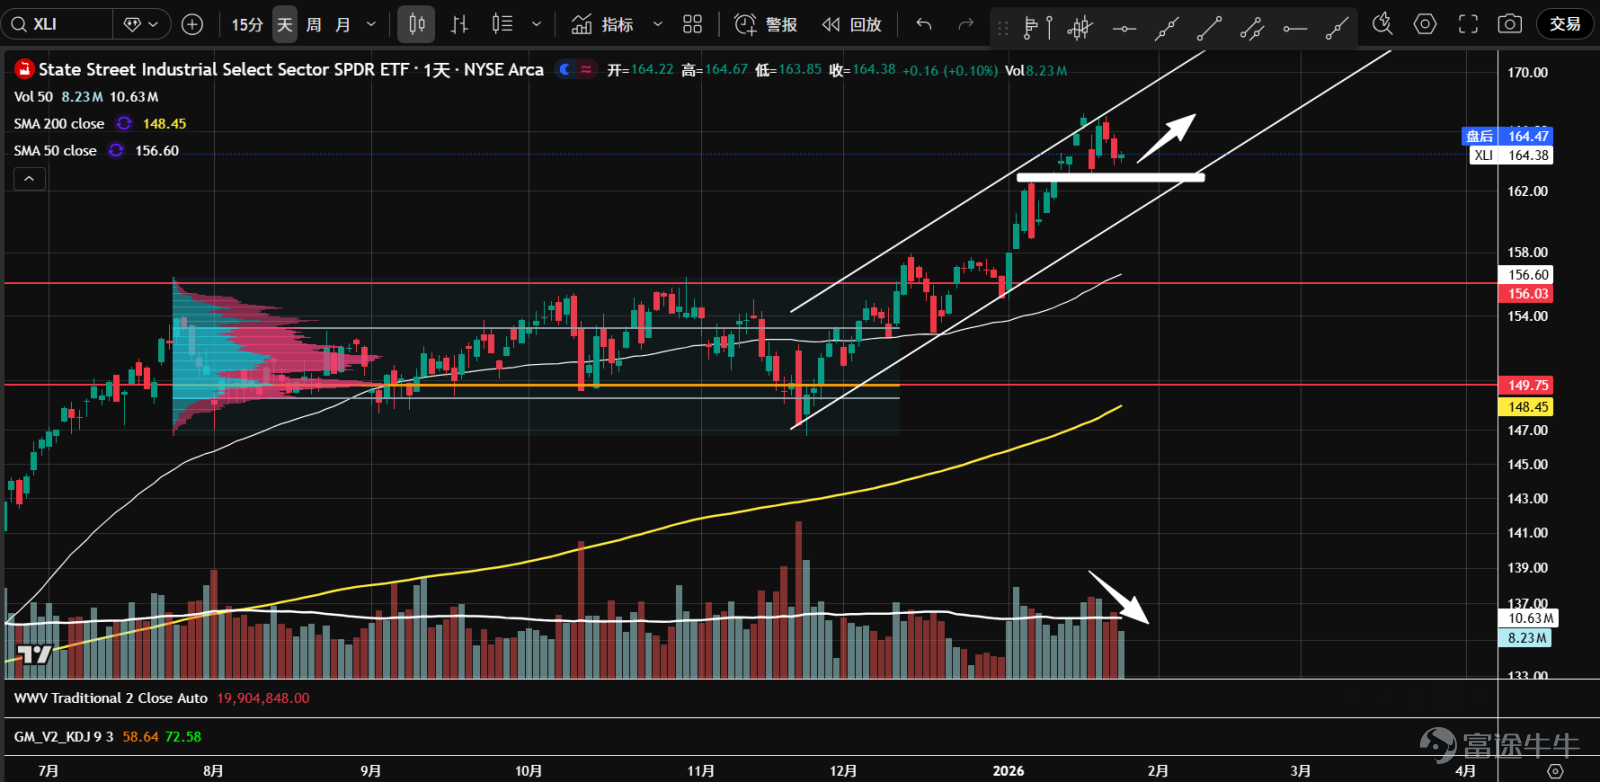
Task: Select the crossed candles drawing tool
Action: click(x=1080, y=28)
